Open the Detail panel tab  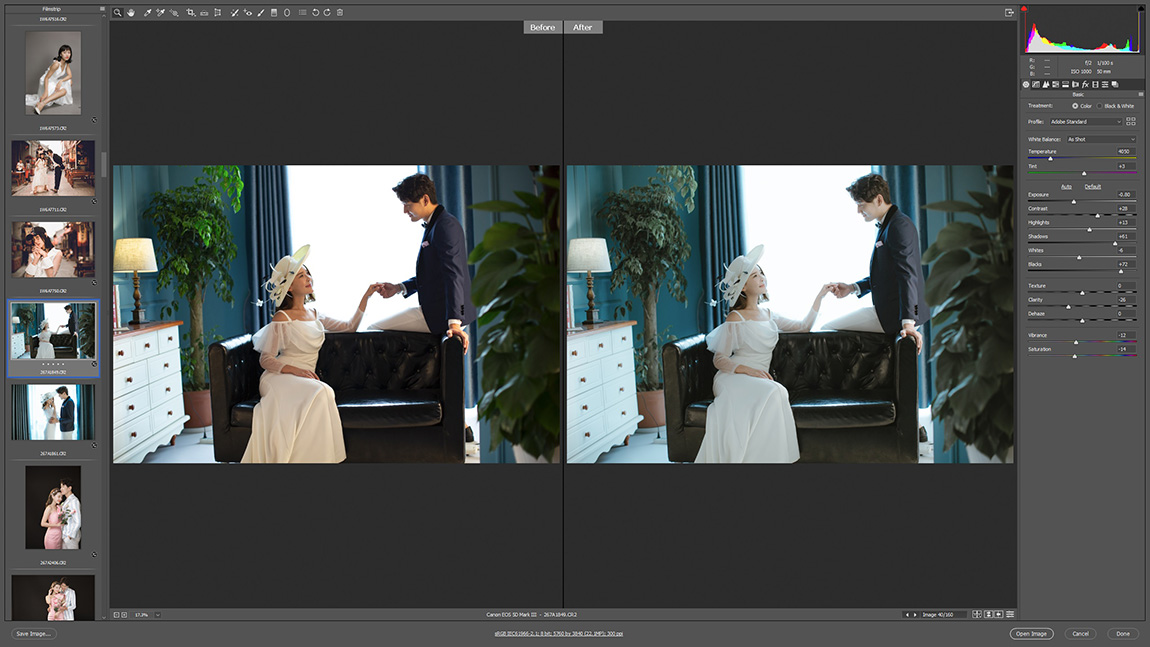point(1046,84)
